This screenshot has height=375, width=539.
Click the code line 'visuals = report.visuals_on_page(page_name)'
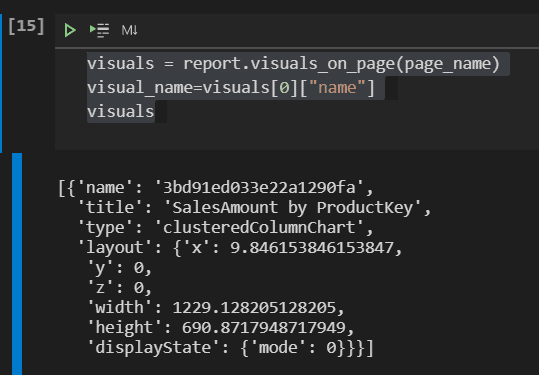293,64
